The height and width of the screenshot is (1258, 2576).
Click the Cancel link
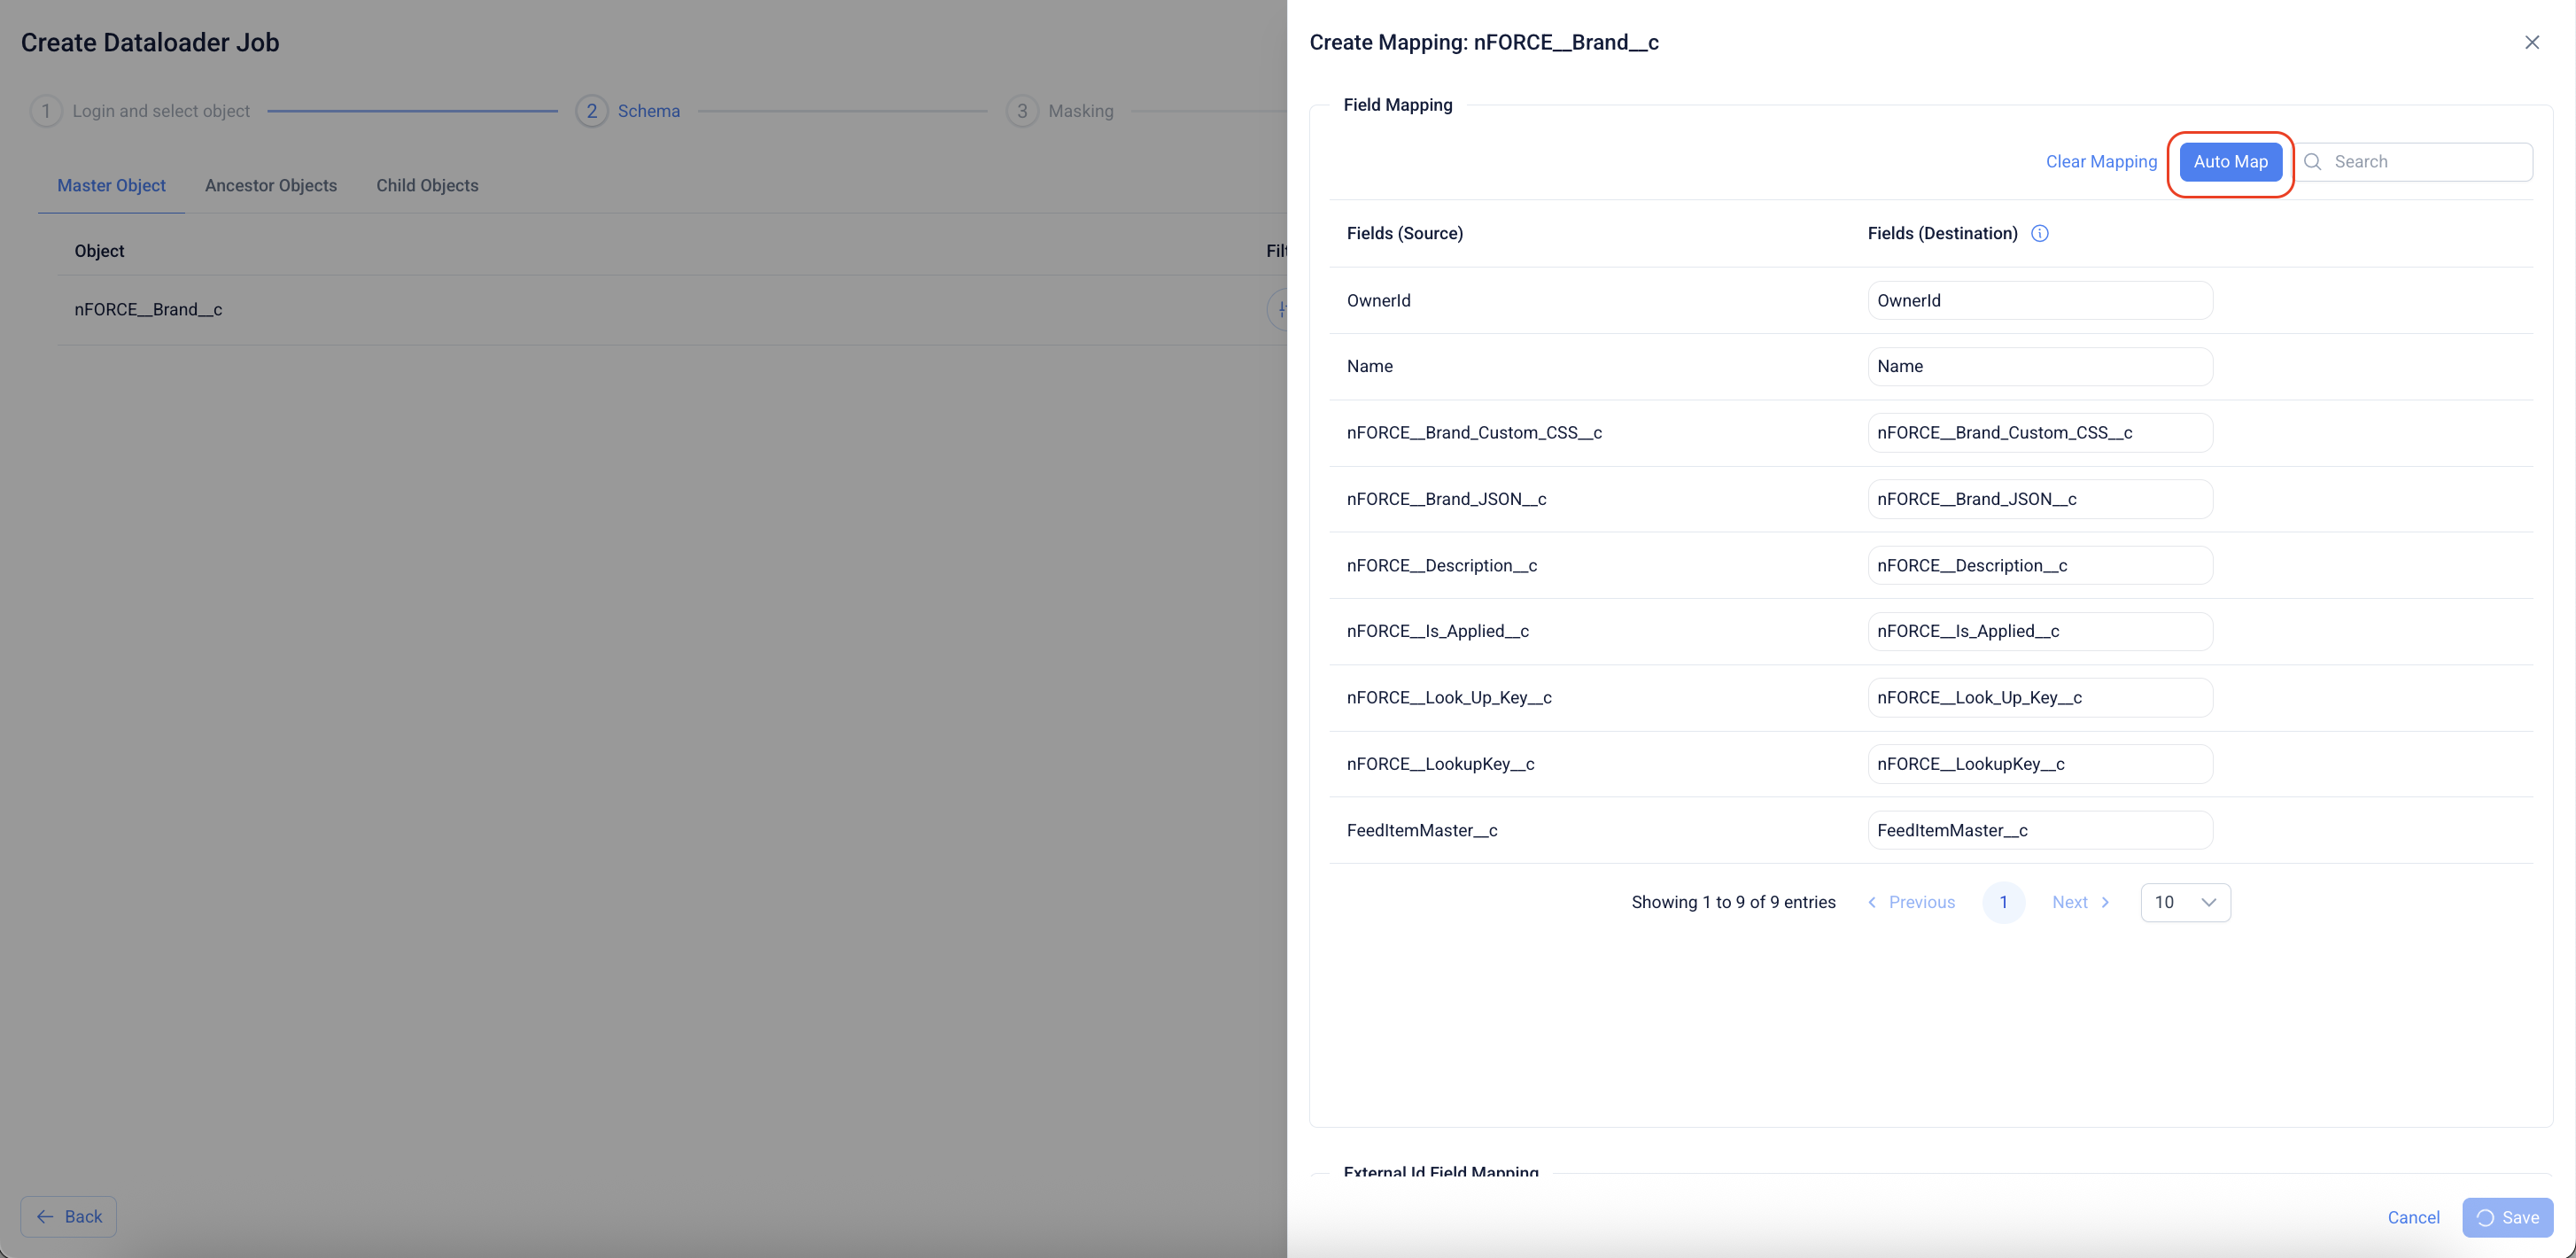pos(2413,1217)
